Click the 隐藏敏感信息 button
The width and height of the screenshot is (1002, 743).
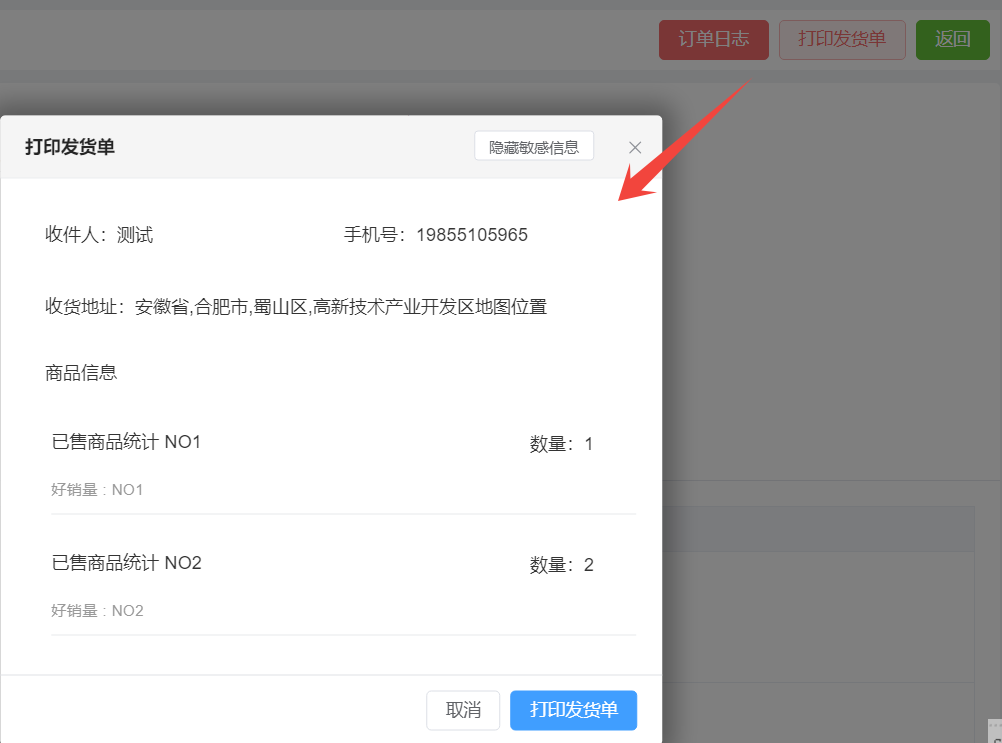[534, 146]
